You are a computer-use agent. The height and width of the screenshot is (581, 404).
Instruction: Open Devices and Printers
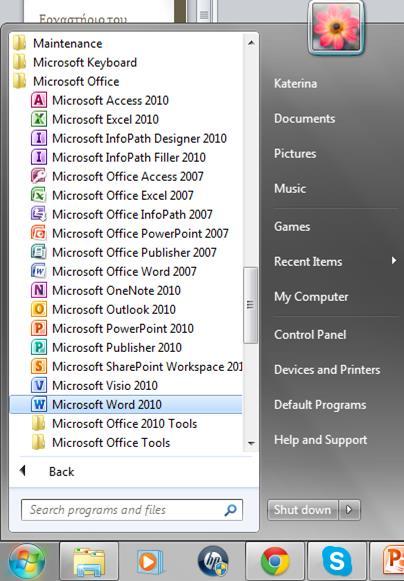click(x=327, y=370)
